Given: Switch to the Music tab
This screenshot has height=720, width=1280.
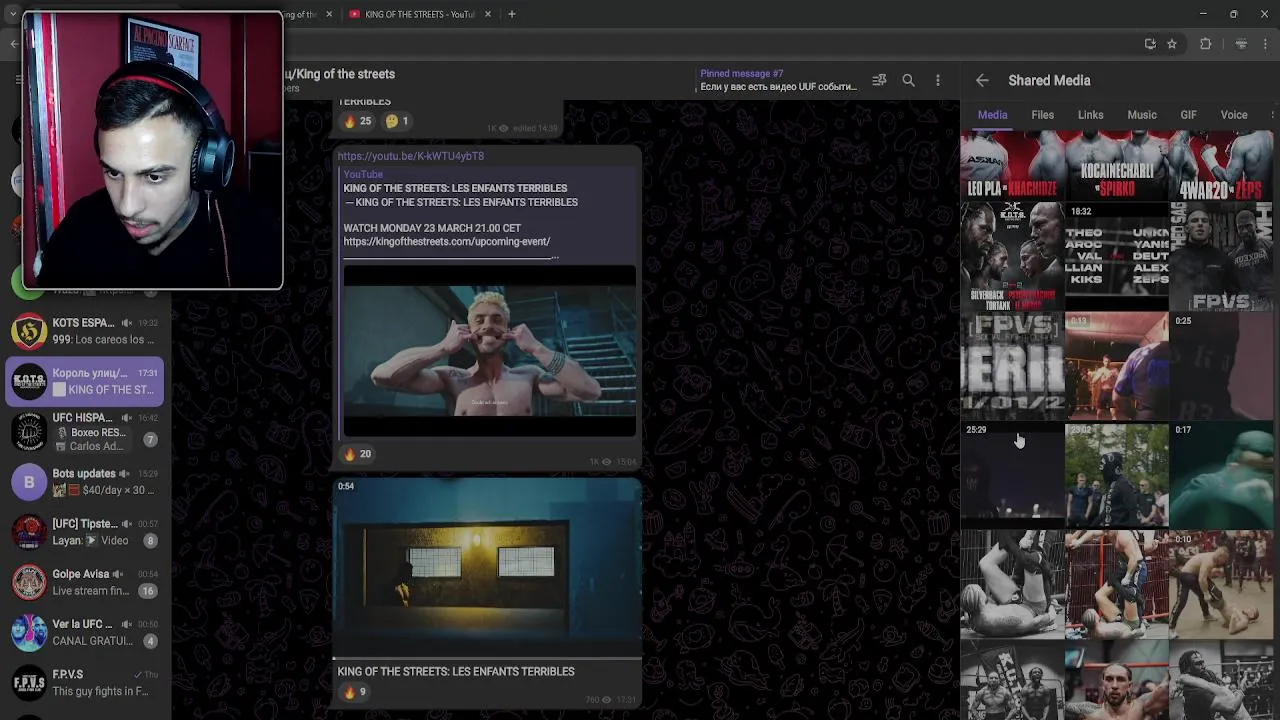Looking at the screenshot, I should click(x=1141, y=115).
